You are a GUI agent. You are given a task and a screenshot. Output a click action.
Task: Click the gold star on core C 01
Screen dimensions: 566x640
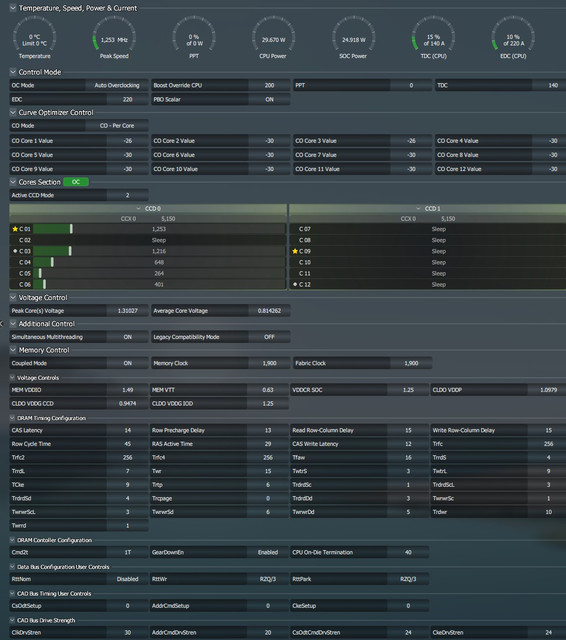[15, 229]
